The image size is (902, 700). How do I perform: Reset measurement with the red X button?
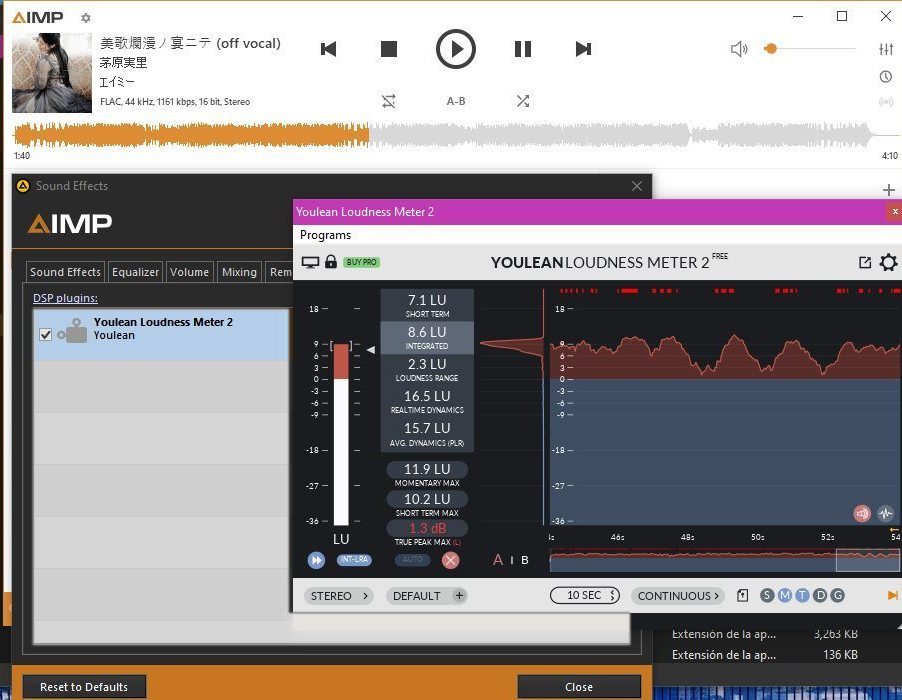coord(450,560)
